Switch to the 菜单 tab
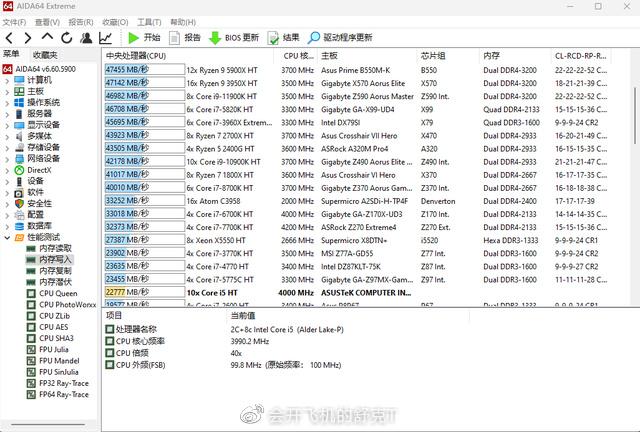The height and width of the screenshot is (432, 640). [11, 54]
